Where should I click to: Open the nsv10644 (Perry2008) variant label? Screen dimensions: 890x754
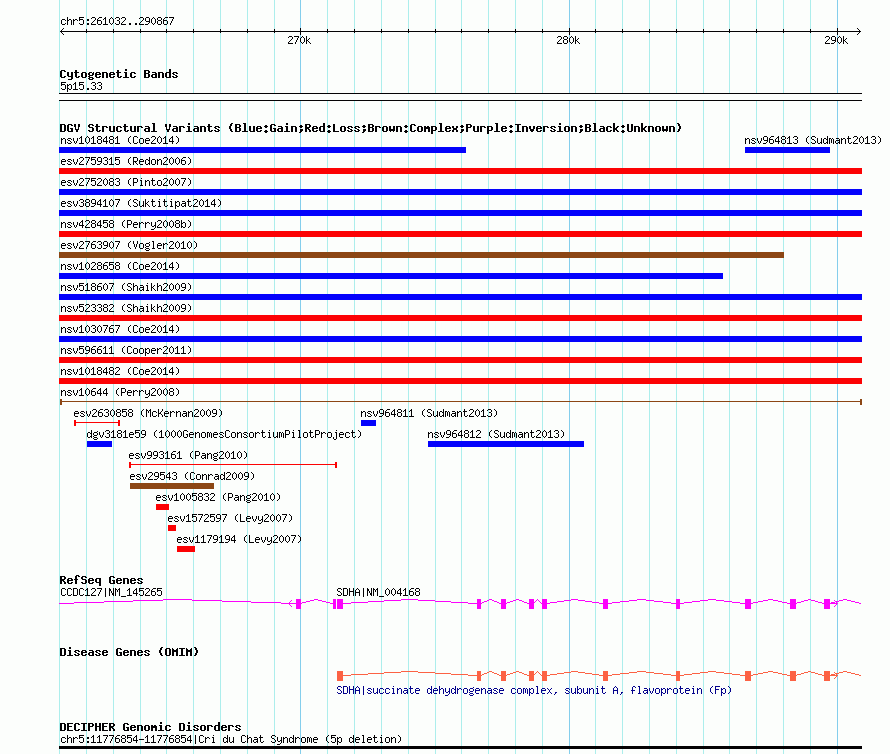[x=120, y=392]
